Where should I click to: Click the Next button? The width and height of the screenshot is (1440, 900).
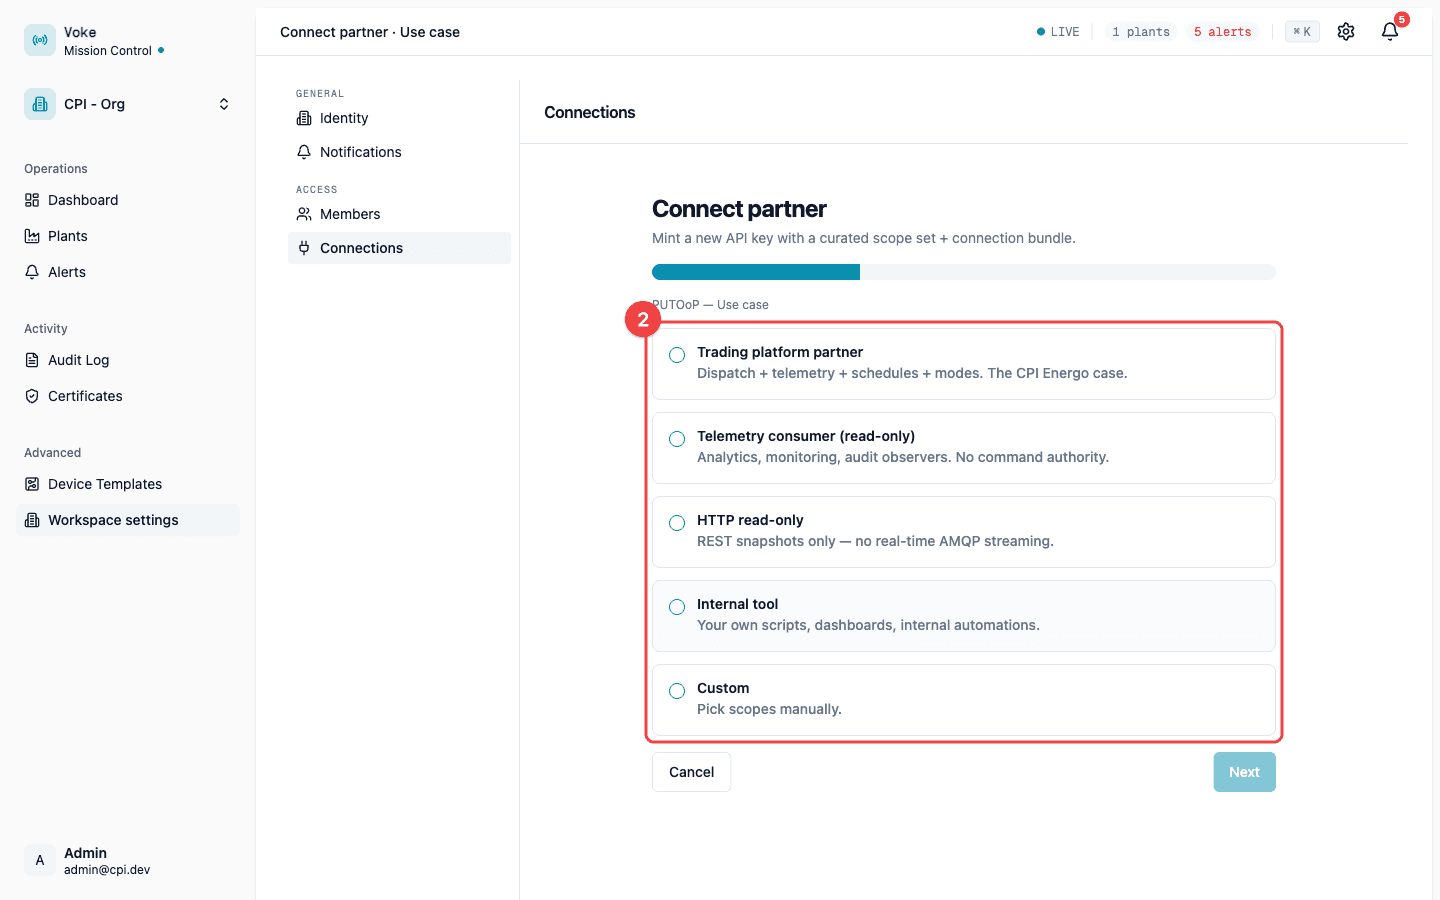(x=1244, y=772)
